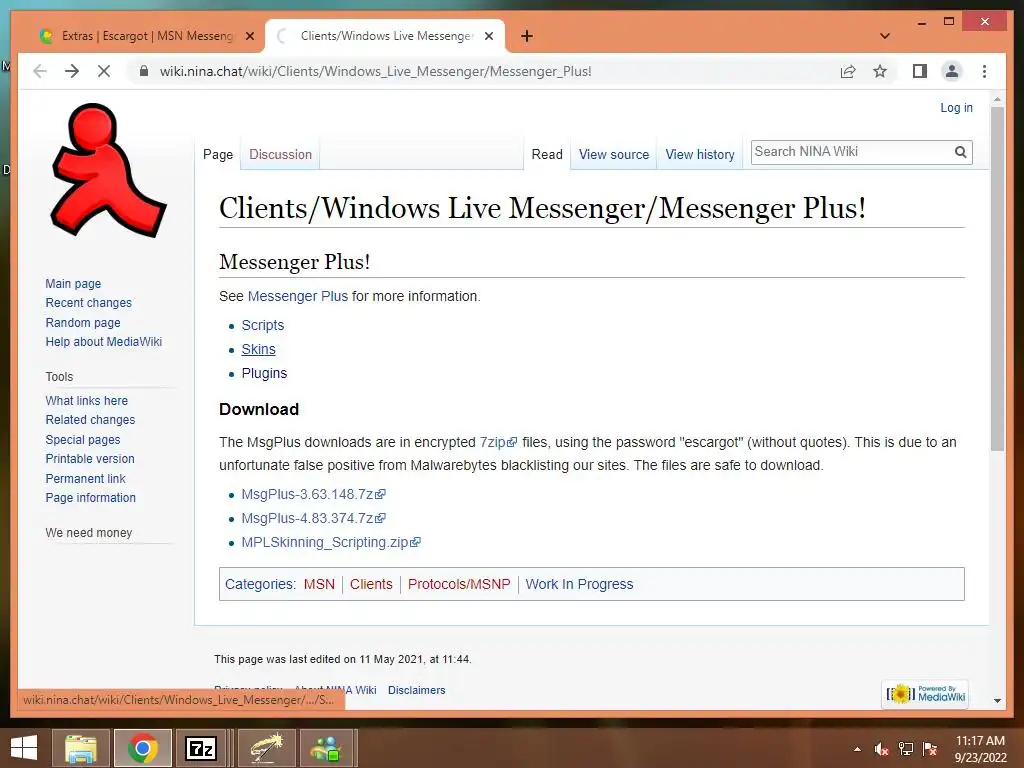Submit search with magnifier icon
Viewport: 1024px width, 768px height.
(x=960, y=152)
